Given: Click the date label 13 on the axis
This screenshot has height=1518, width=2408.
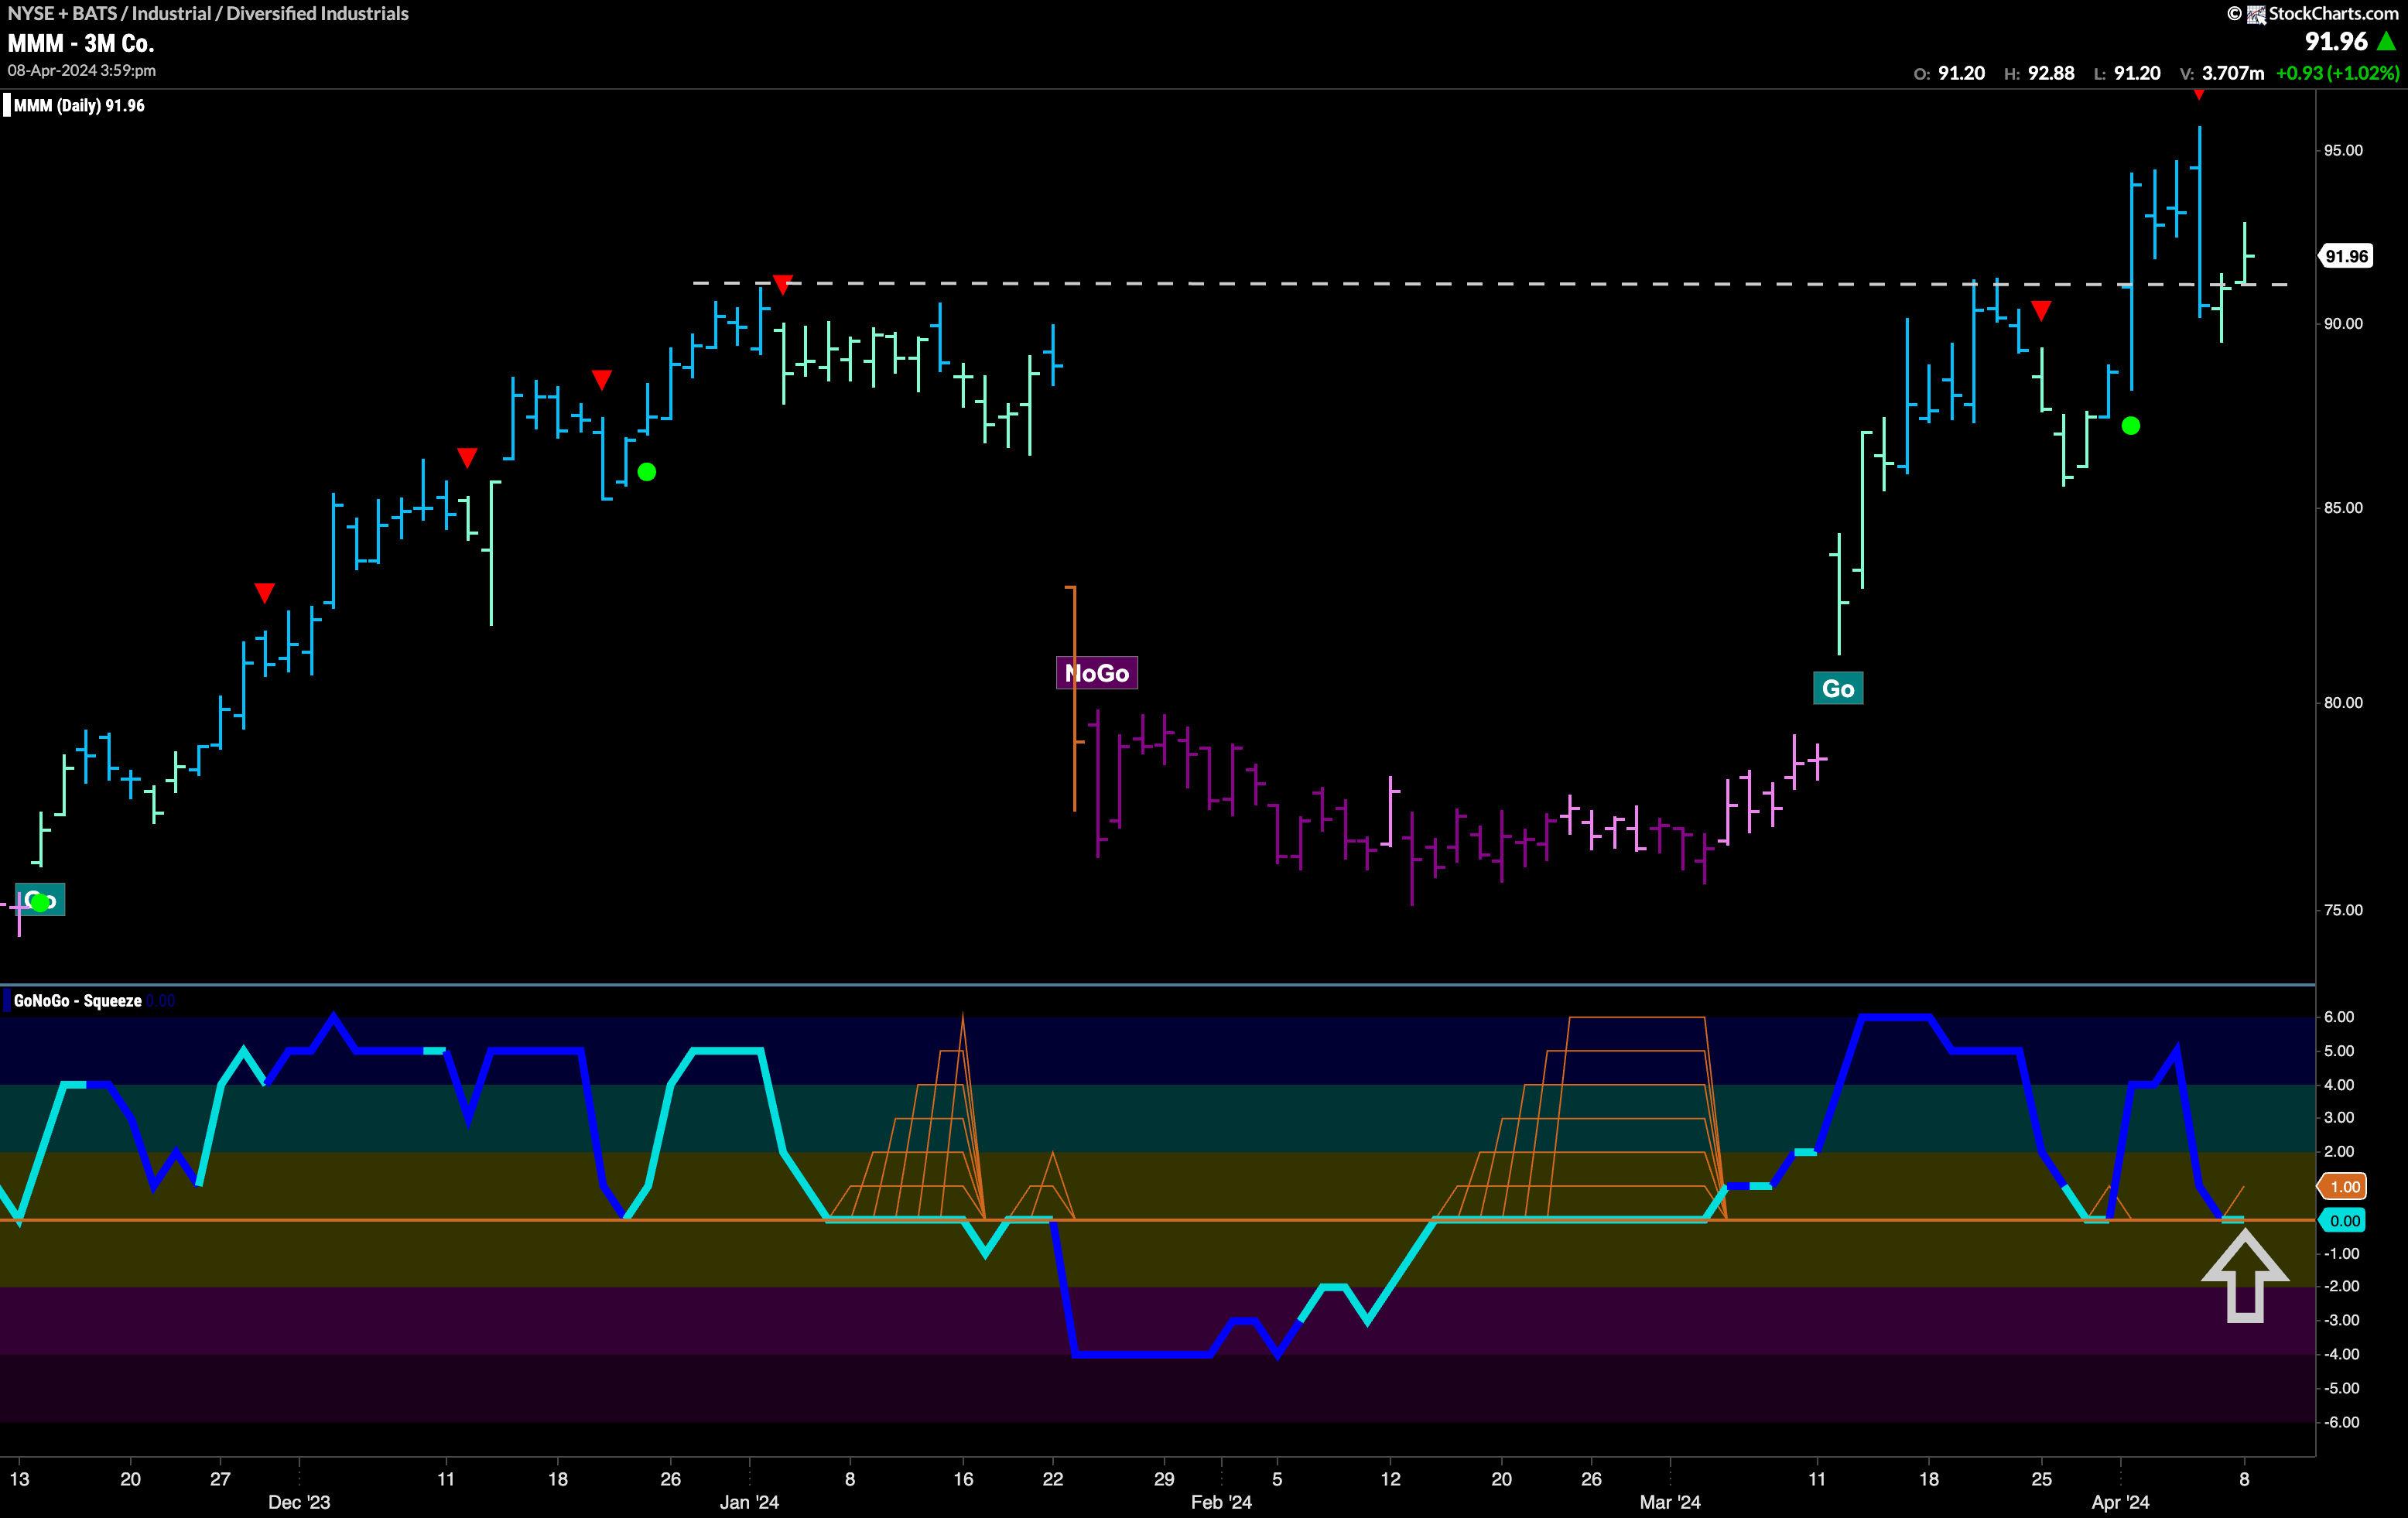Looking at the screenshot, I should [19, 1478].
